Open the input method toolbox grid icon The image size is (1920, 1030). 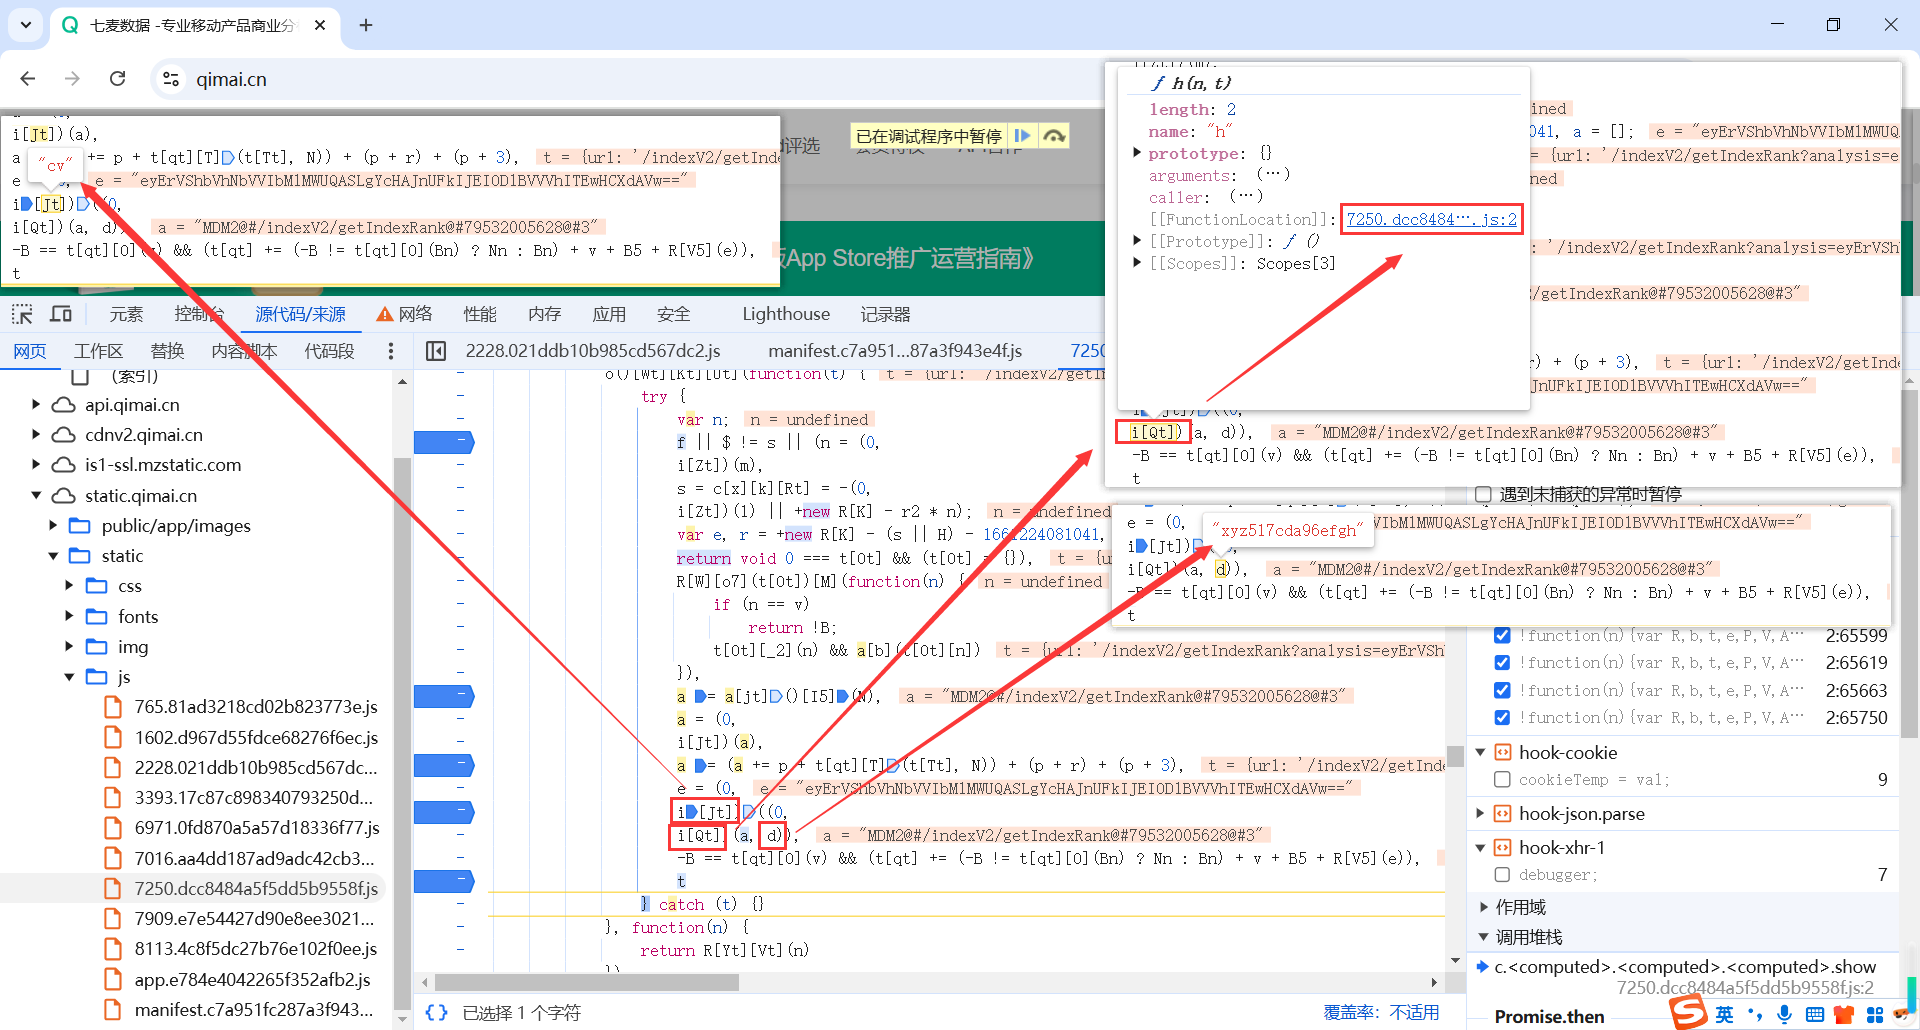coord(1875,1015)
